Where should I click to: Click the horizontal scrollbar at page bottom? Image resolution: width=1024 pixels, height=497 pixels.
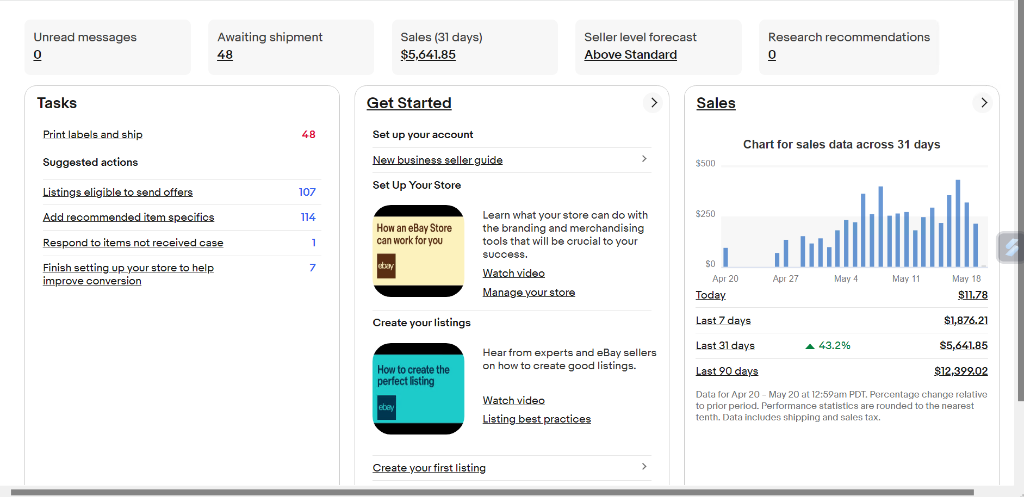[x=492, y=492]
